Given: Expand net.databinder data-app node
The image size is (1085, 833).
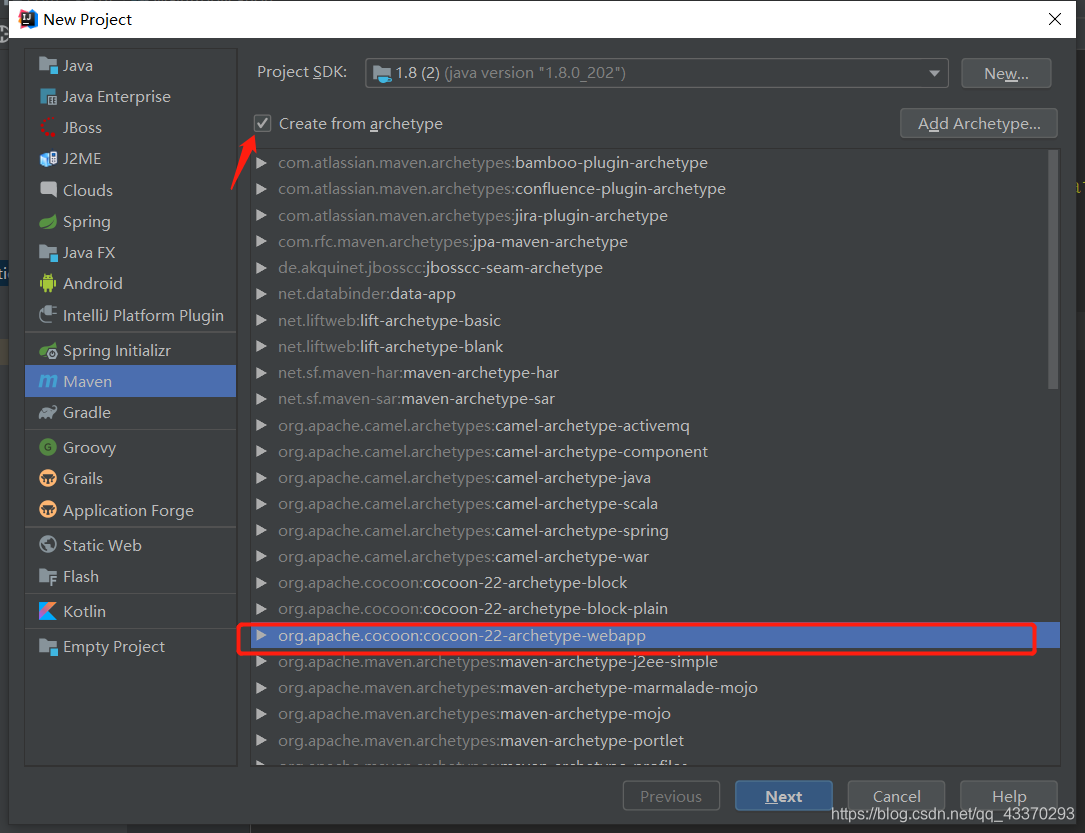Looking at the screenshot, I should (x=262, y=294).
